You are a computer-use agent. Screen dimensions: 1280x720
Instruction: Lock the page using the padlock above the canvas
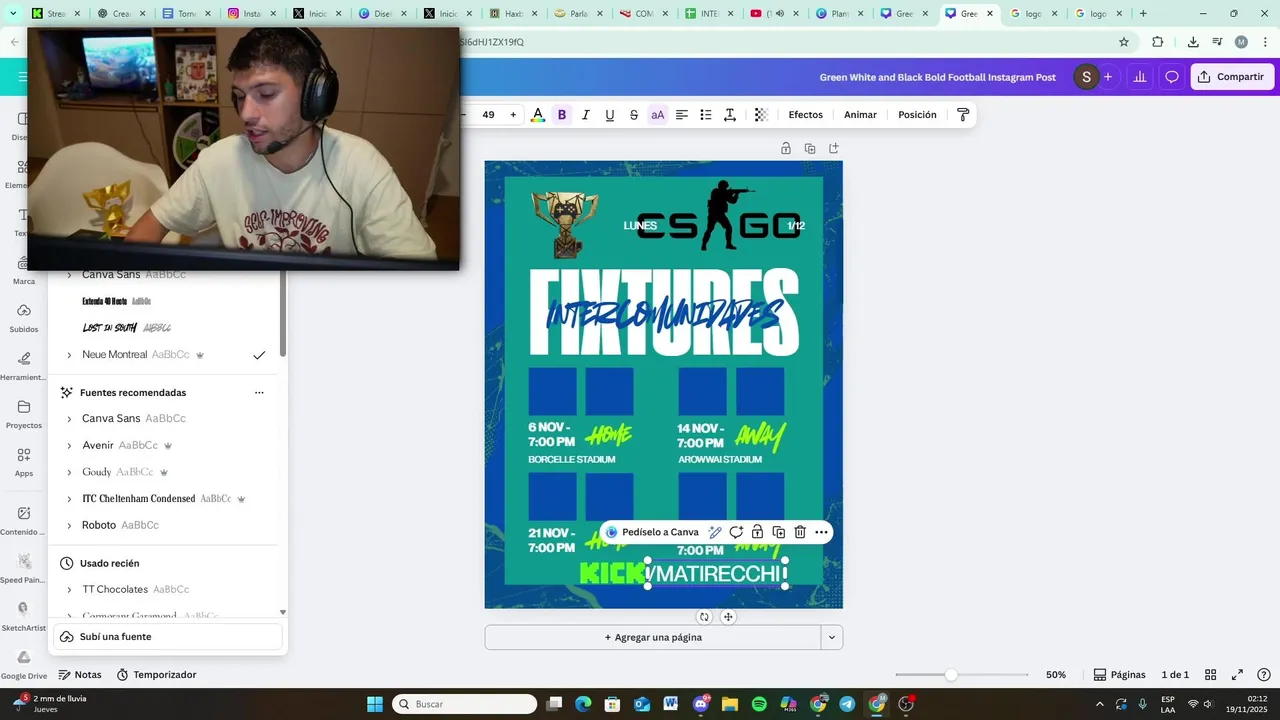pos(786,148)
